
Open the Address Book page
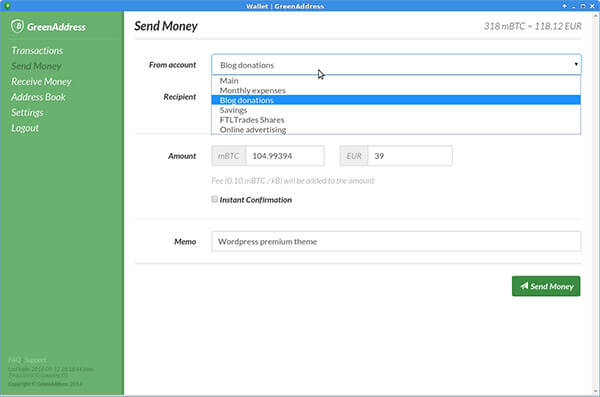(x=38, y=97)
